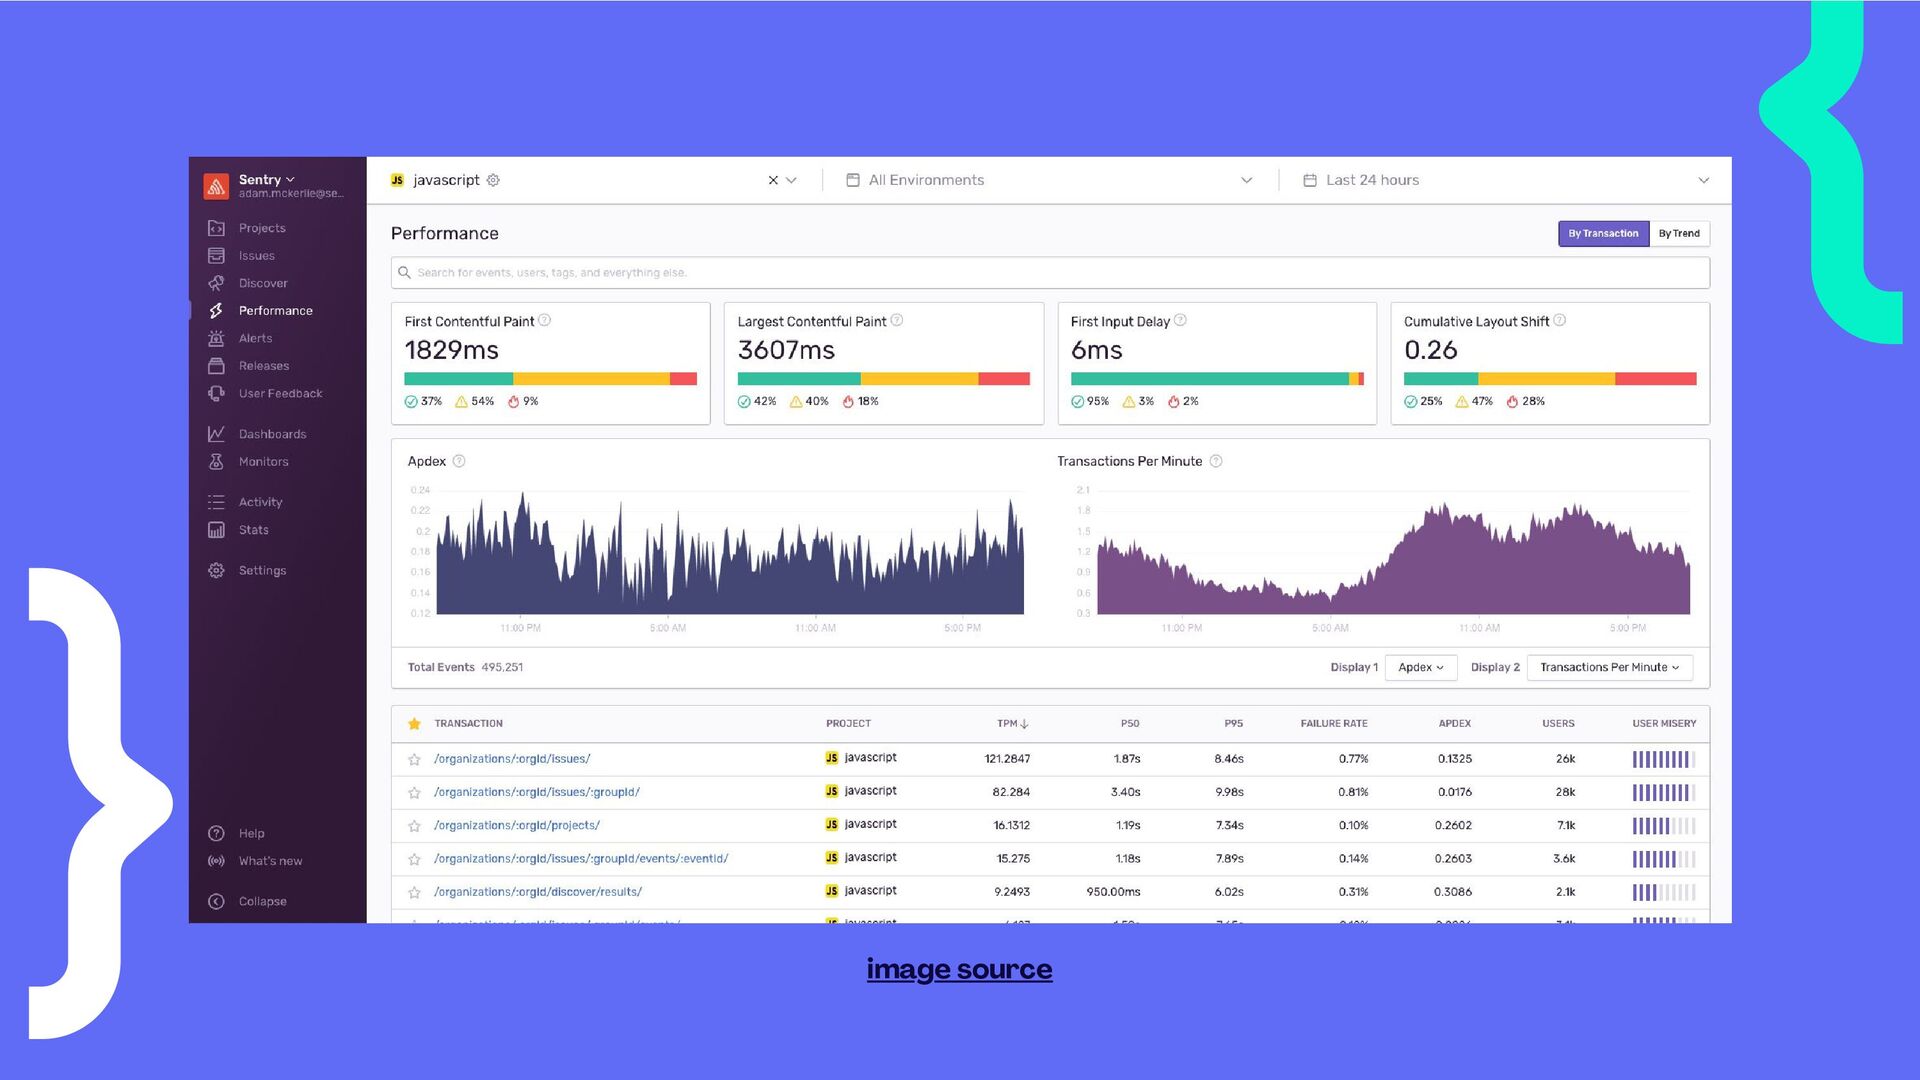Click the First Contentful Paint distribution bar
Viewport: 1920px width, 1080px height.
(550, 379)
